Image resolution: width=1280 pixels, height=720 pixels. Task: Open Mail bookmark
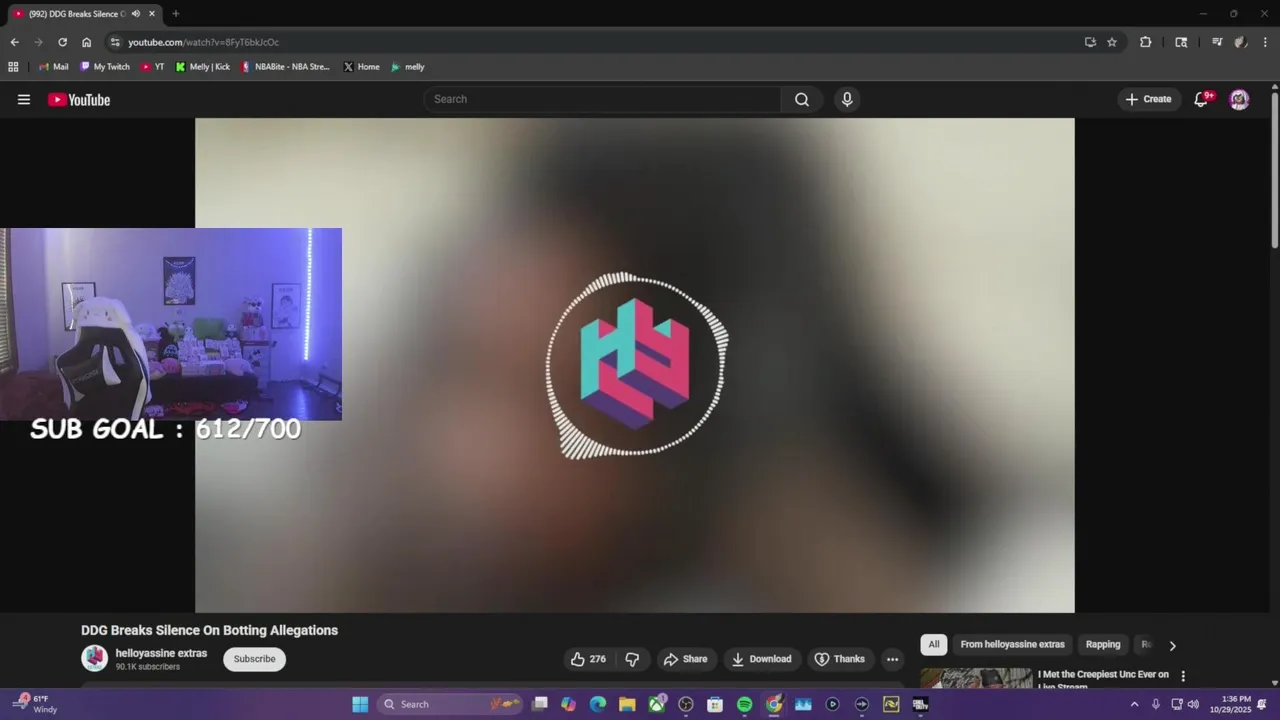pyautogui.click(x=53, y=67)
